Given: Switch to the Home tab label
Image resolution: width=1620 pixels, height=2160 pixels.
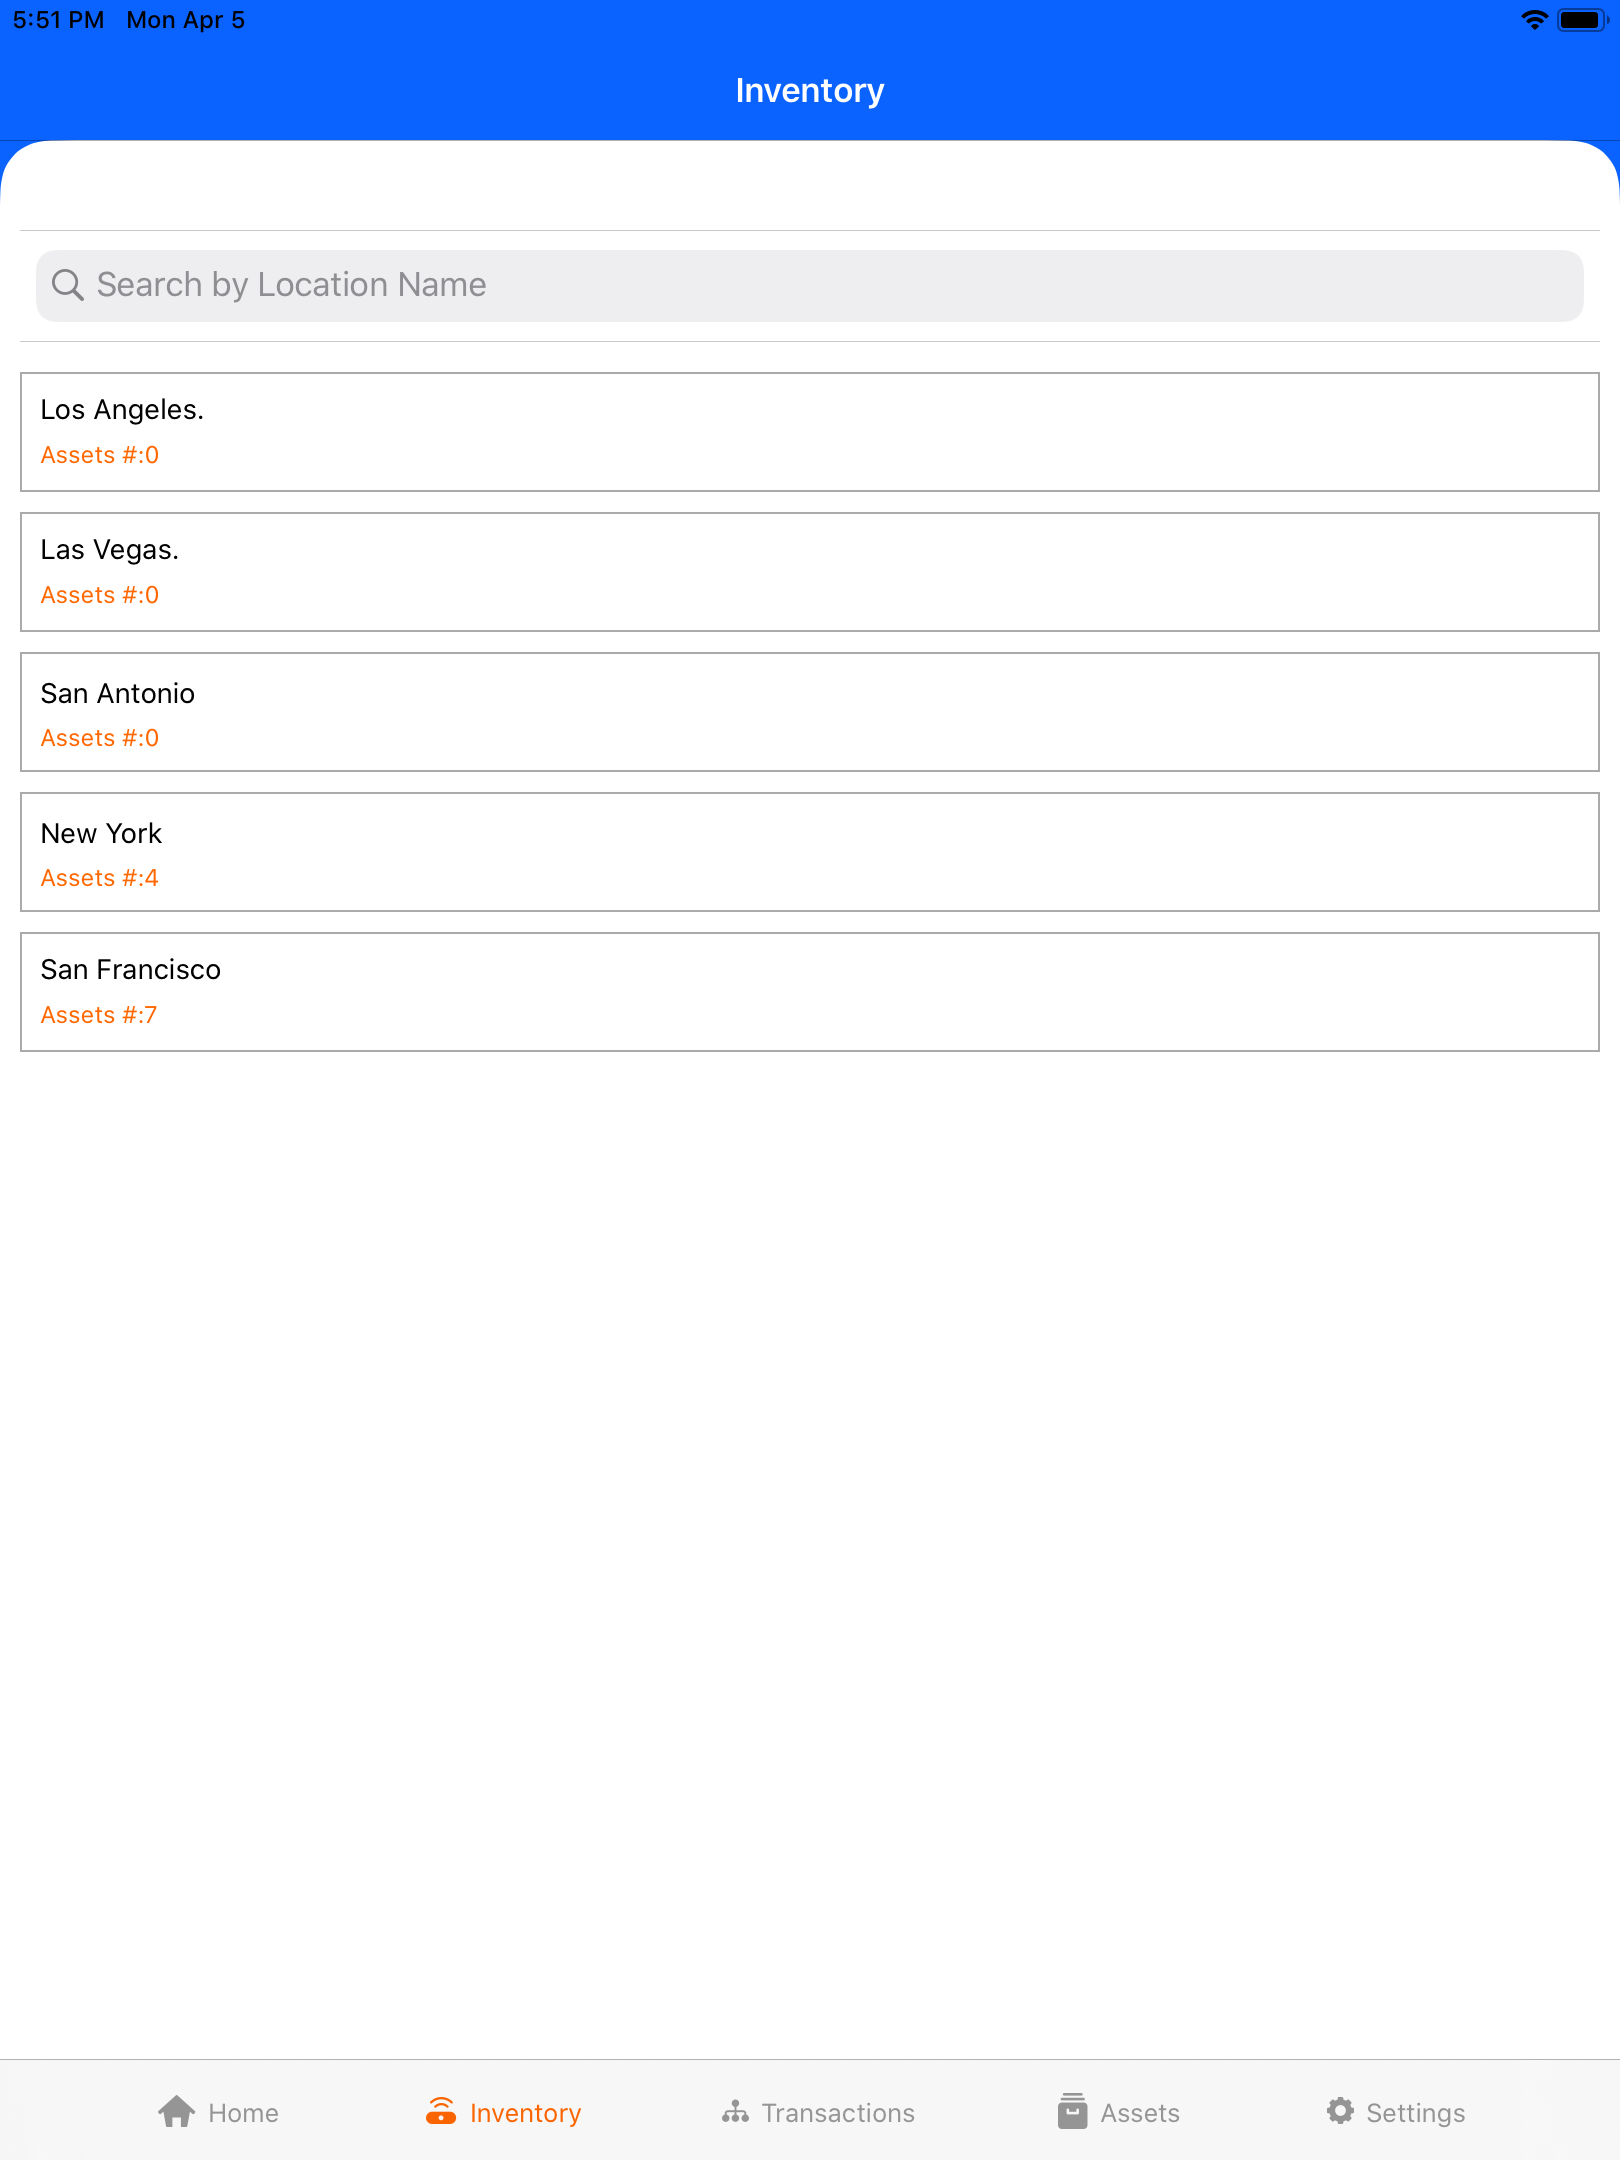Looking at the screenshot, I should click(243, 2113).
